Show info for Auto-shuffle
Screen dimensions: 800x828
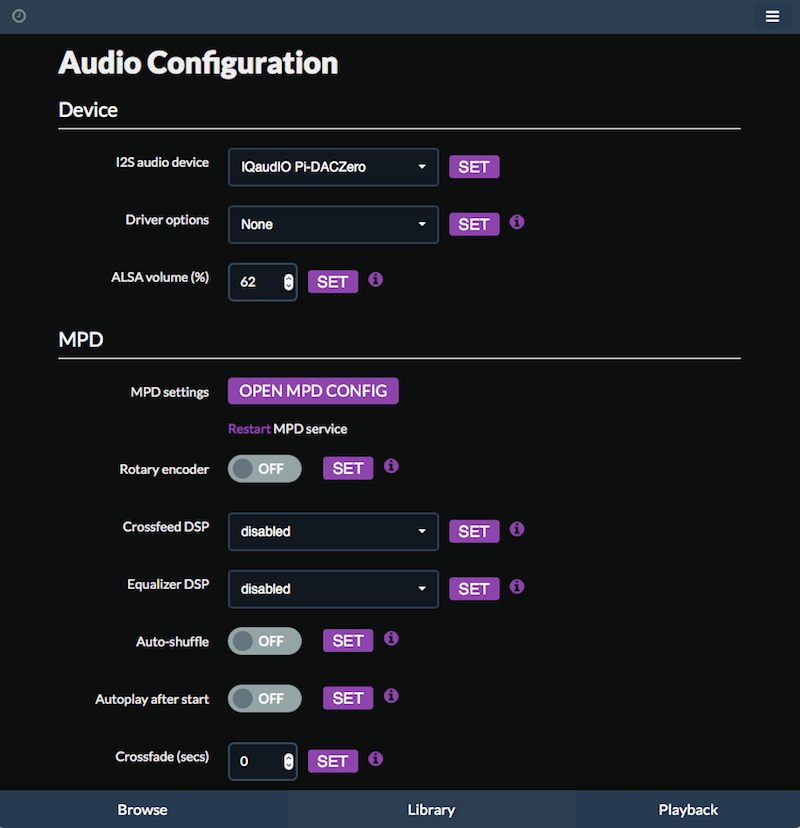tap(391, 638)
